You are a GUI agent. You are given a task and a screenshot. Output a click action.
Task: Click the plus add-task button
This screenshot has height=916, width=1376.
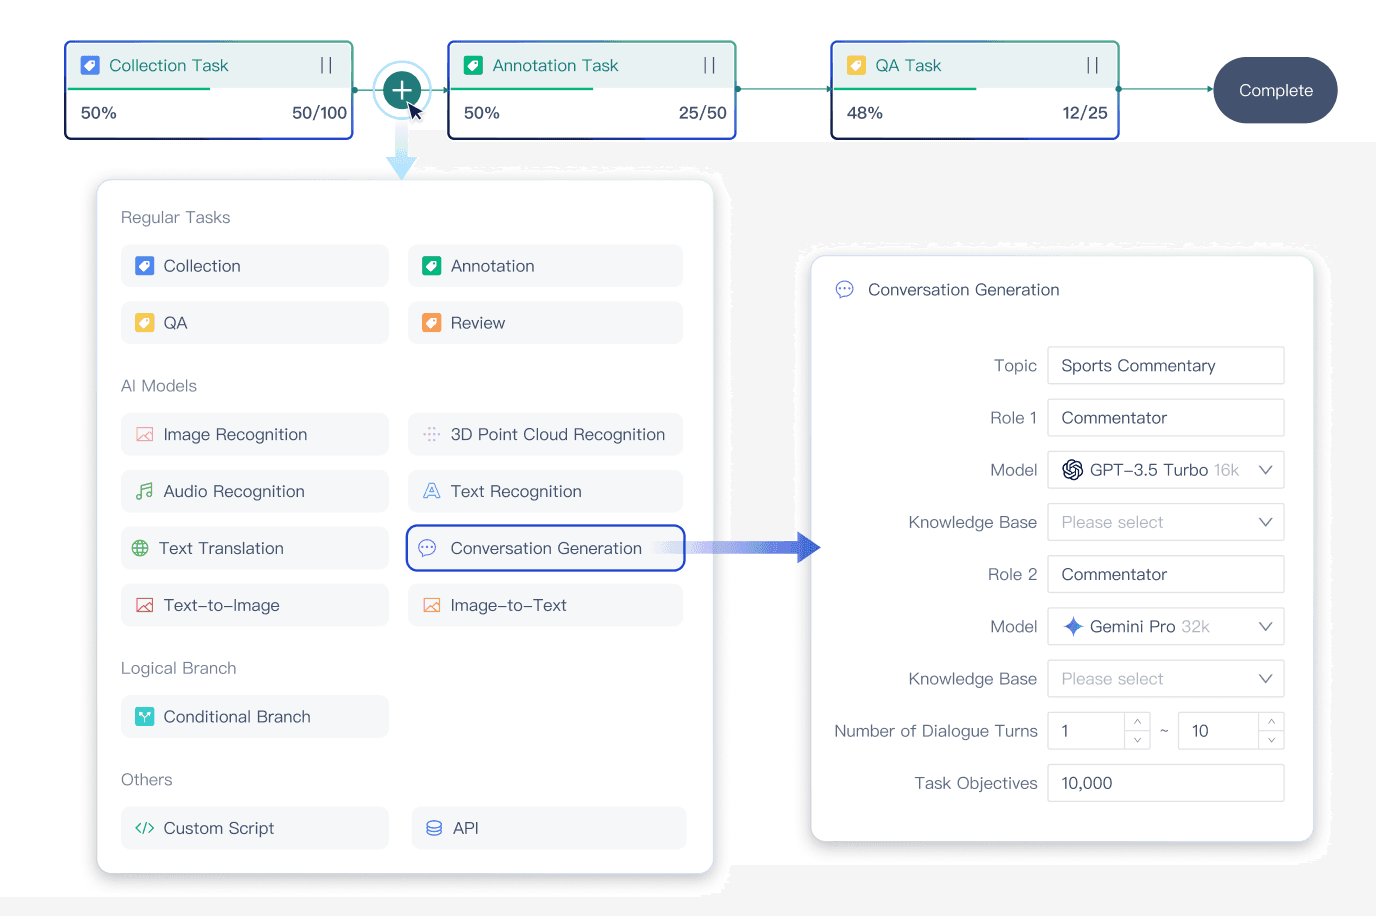point(401,90)
